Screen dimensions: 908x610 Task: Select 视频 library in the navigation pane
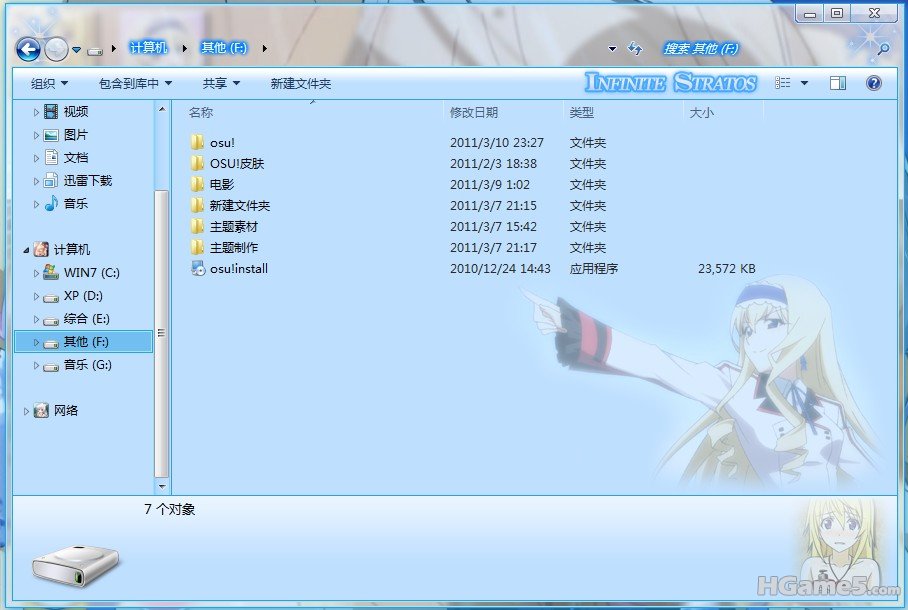coord(76,111)
